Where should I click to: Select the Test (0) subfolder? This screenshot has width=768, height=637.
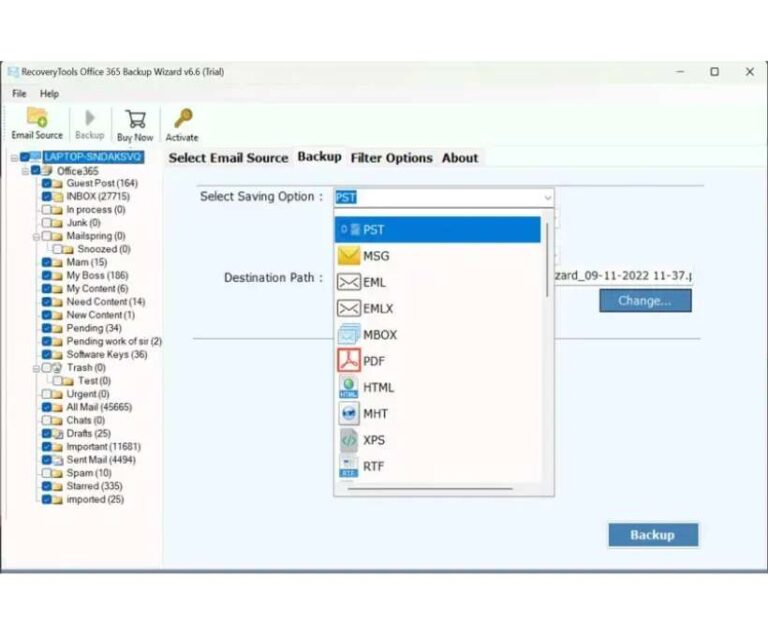click(x=94, y=381)
